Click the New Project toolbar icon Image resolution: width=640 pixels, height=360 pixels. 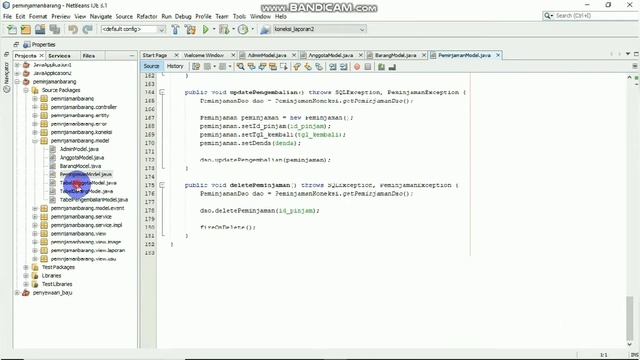(26, 29)
